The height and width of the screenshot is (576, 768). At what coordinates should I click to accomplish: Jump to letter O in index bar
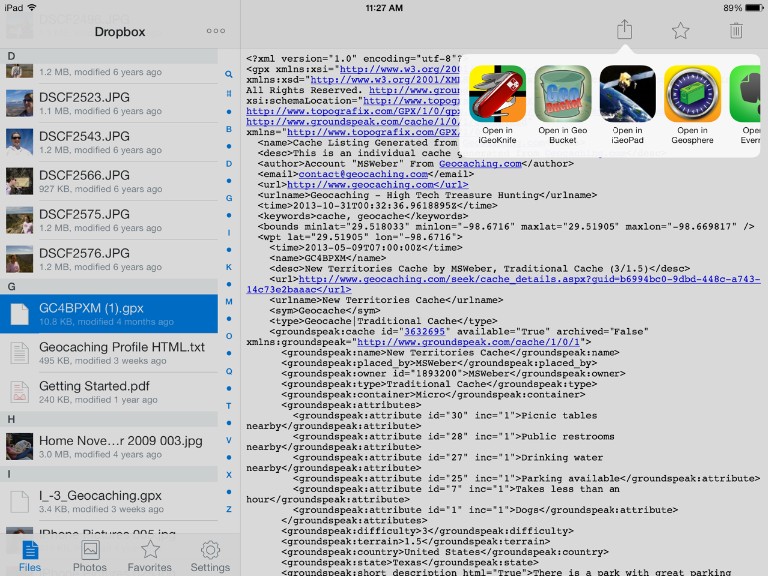pyautogui.click(x=229, y=336)
